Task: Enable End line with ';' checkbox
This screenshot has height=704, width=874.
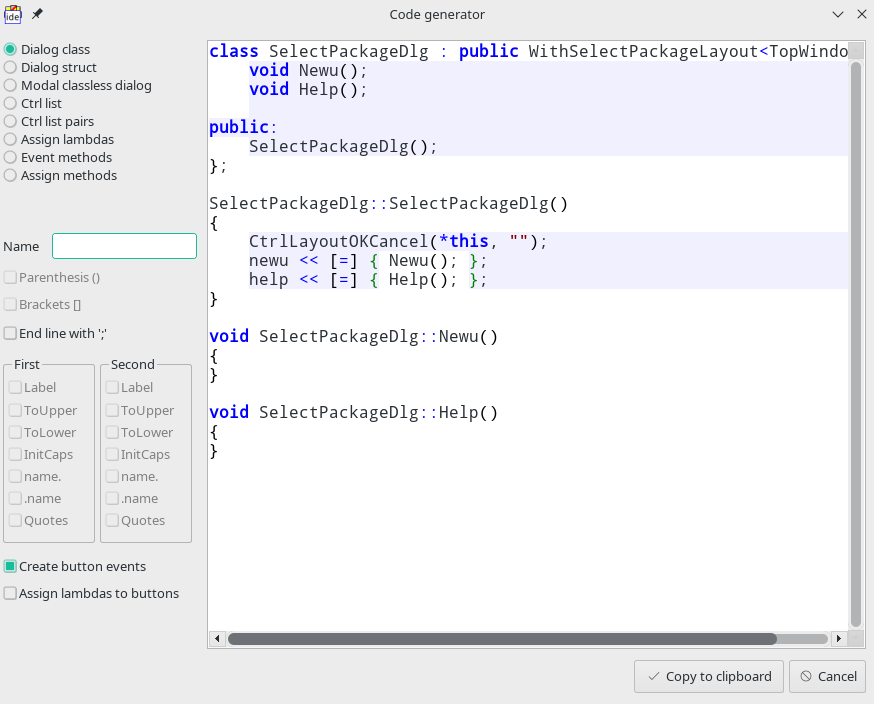Action: tap(10, 333)
